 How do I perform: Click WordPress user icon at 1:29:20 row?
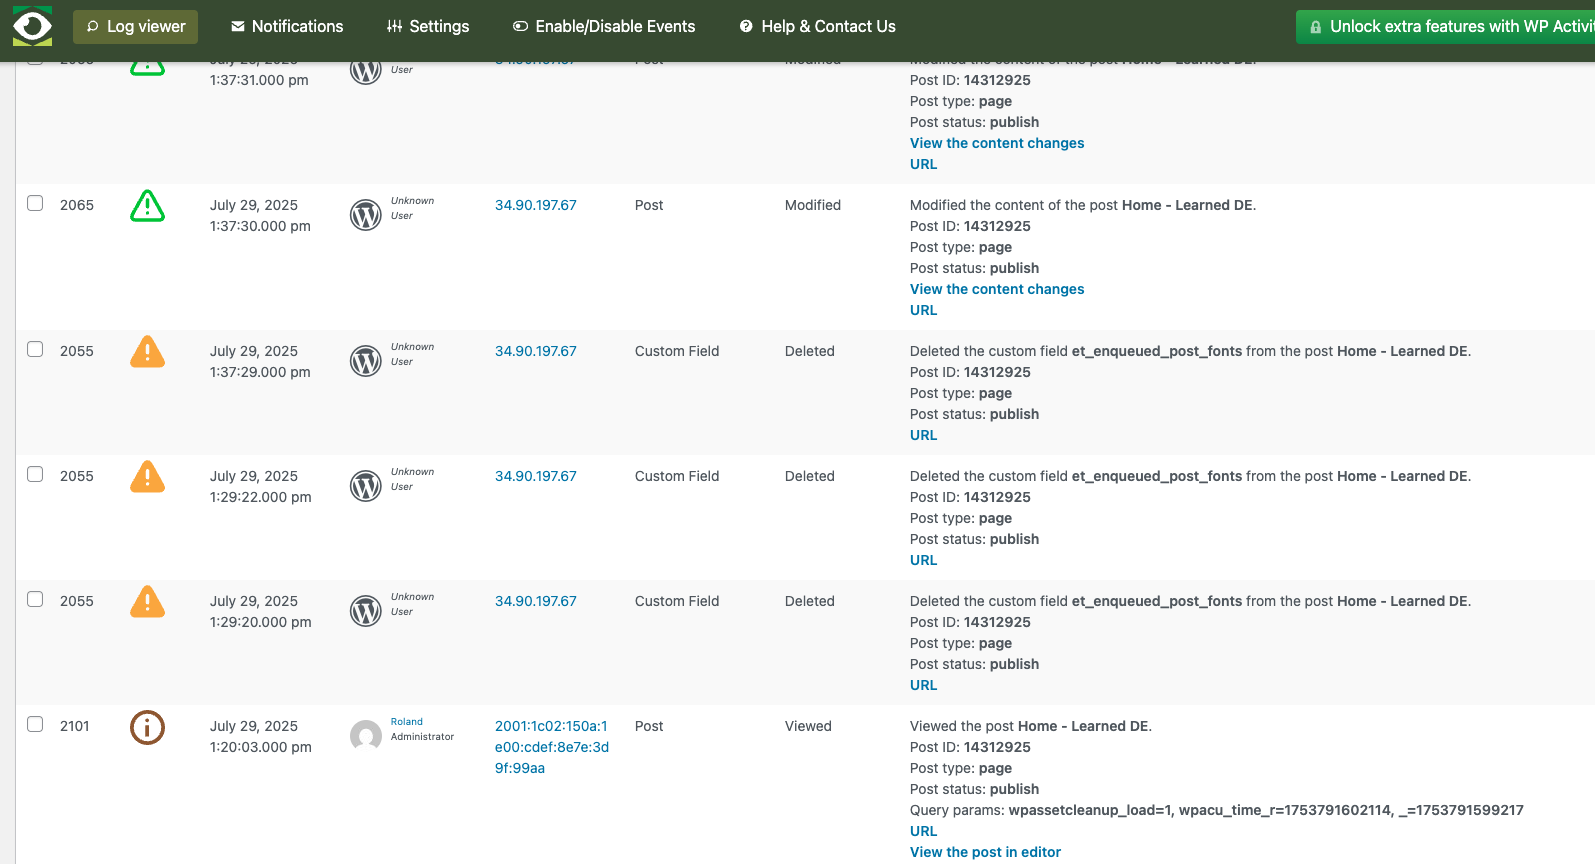click(x=366, y=611)
